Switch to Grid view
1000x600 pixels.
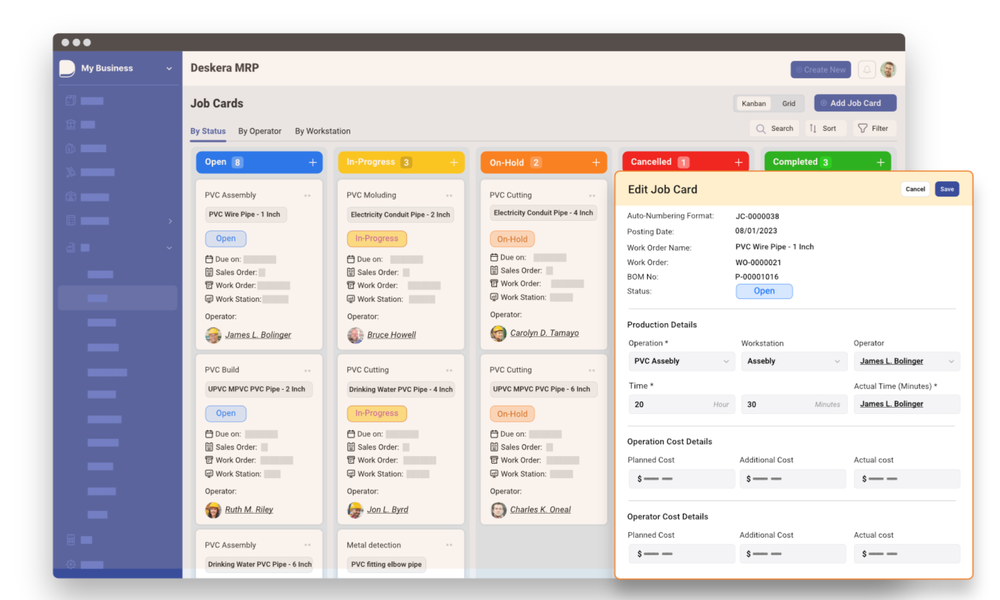[789, 103]
